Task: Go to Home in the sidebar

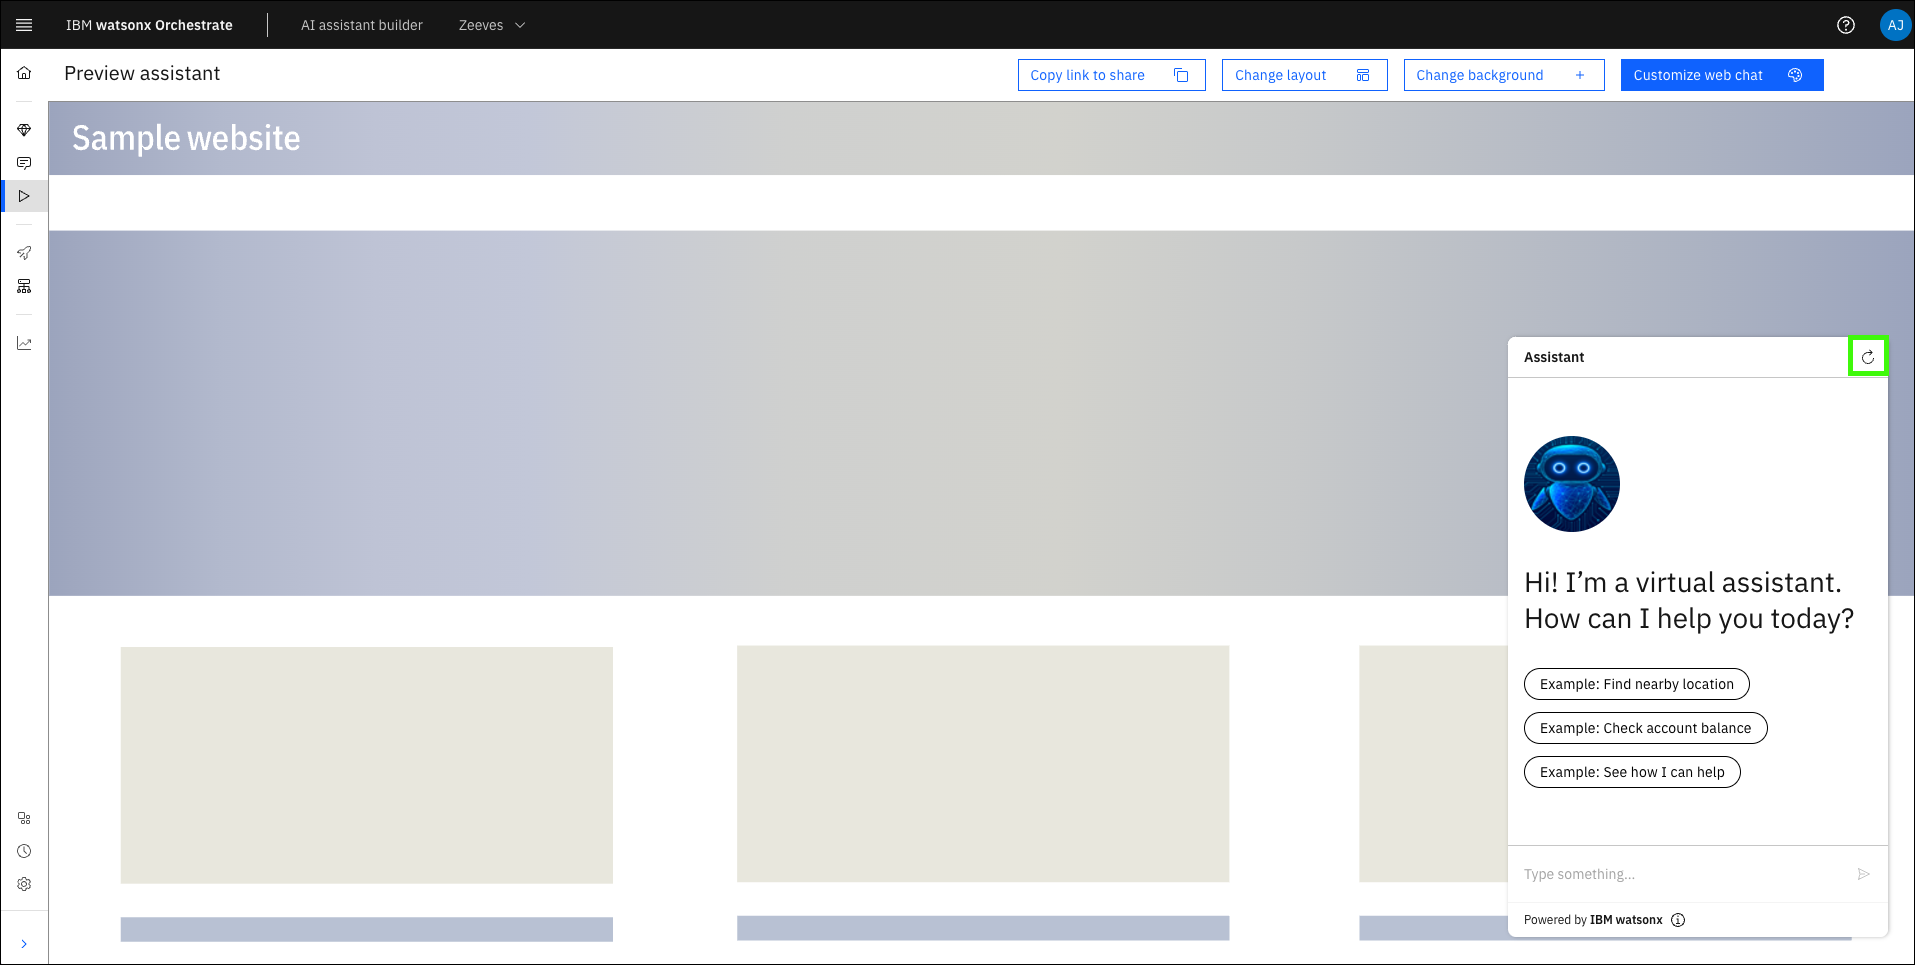Action: 24,73
